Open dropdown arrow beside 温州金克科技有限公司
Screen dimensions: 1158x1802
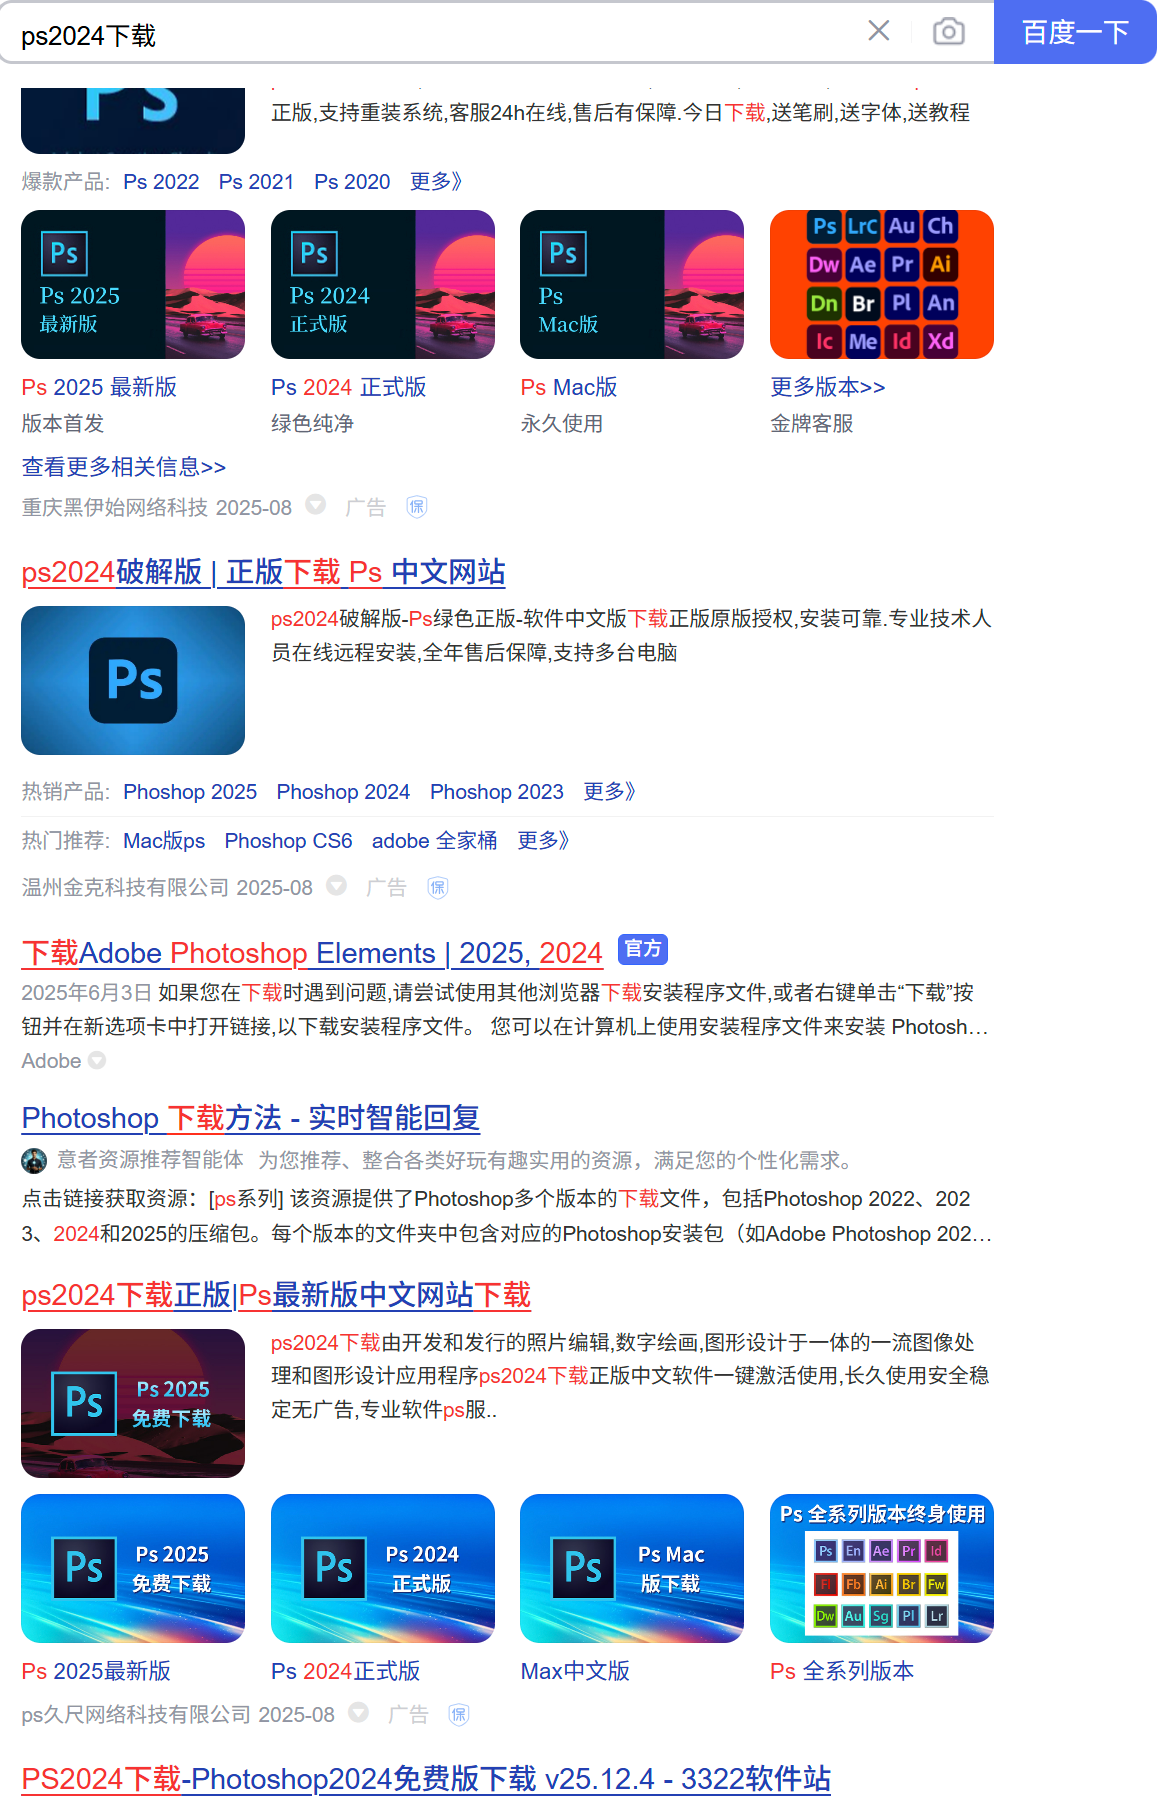[x=337, y=885]
